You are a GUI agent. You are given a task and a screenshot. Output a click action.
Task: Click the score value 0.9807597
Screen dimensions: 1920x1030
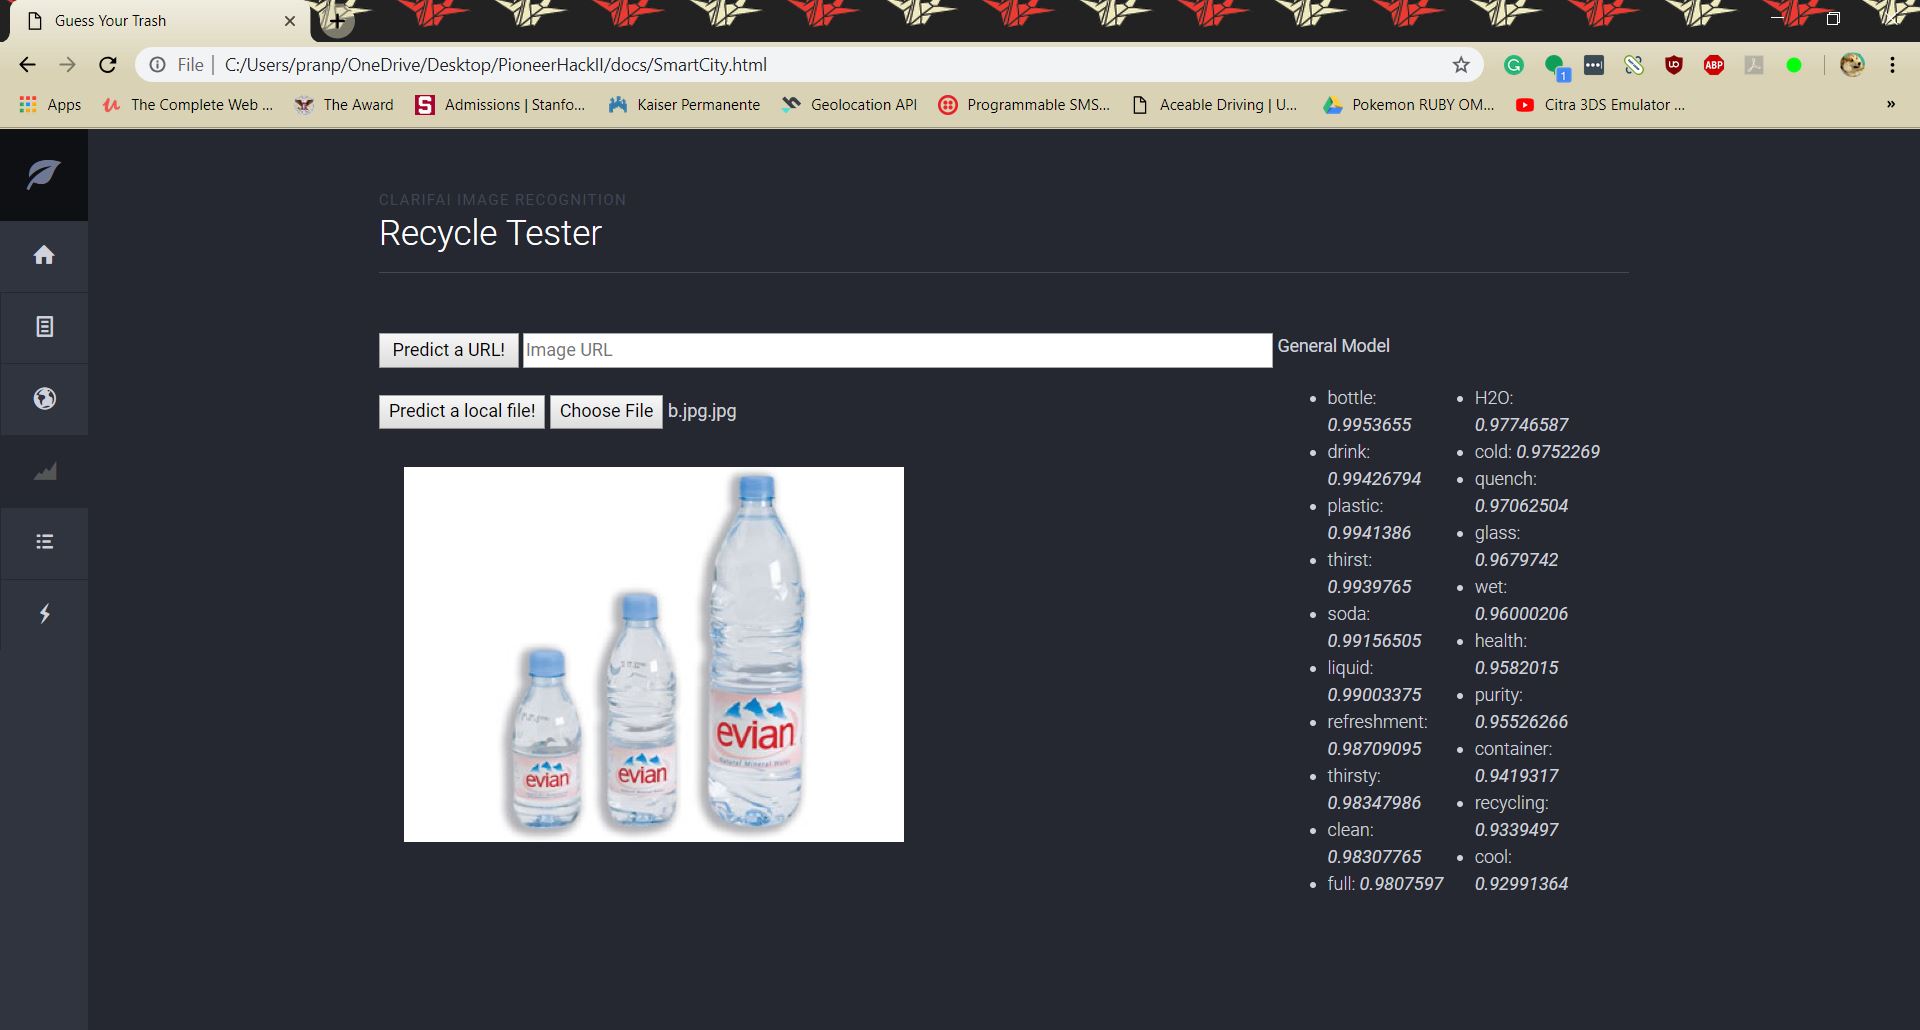pos(1401,884)
